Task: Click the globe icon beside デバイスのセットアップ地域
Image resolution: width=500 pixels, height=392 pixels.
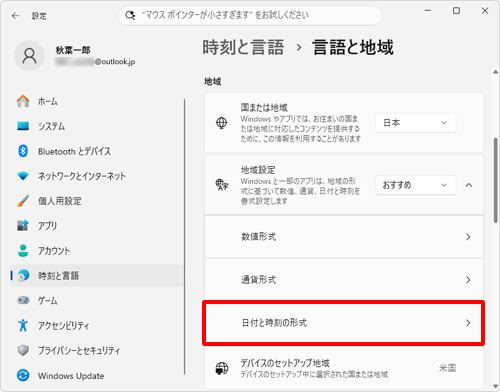Action: click(x=222, y=368)
